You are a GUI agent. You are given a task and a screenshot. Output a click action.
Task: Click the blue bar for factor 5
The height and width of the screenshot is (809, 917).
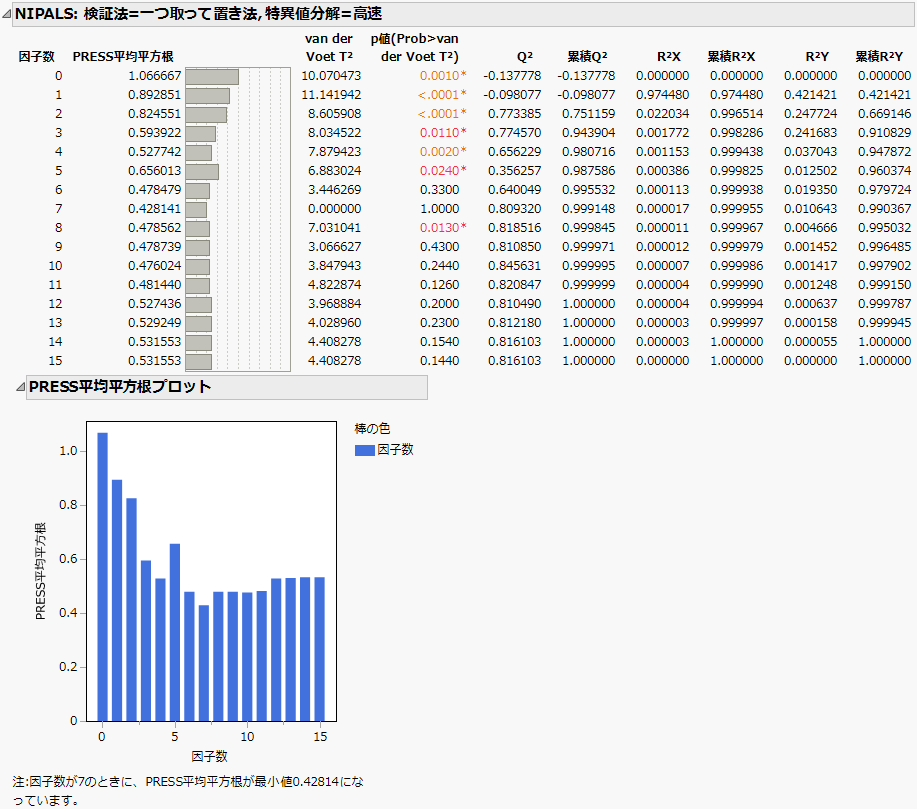[175, 632]
